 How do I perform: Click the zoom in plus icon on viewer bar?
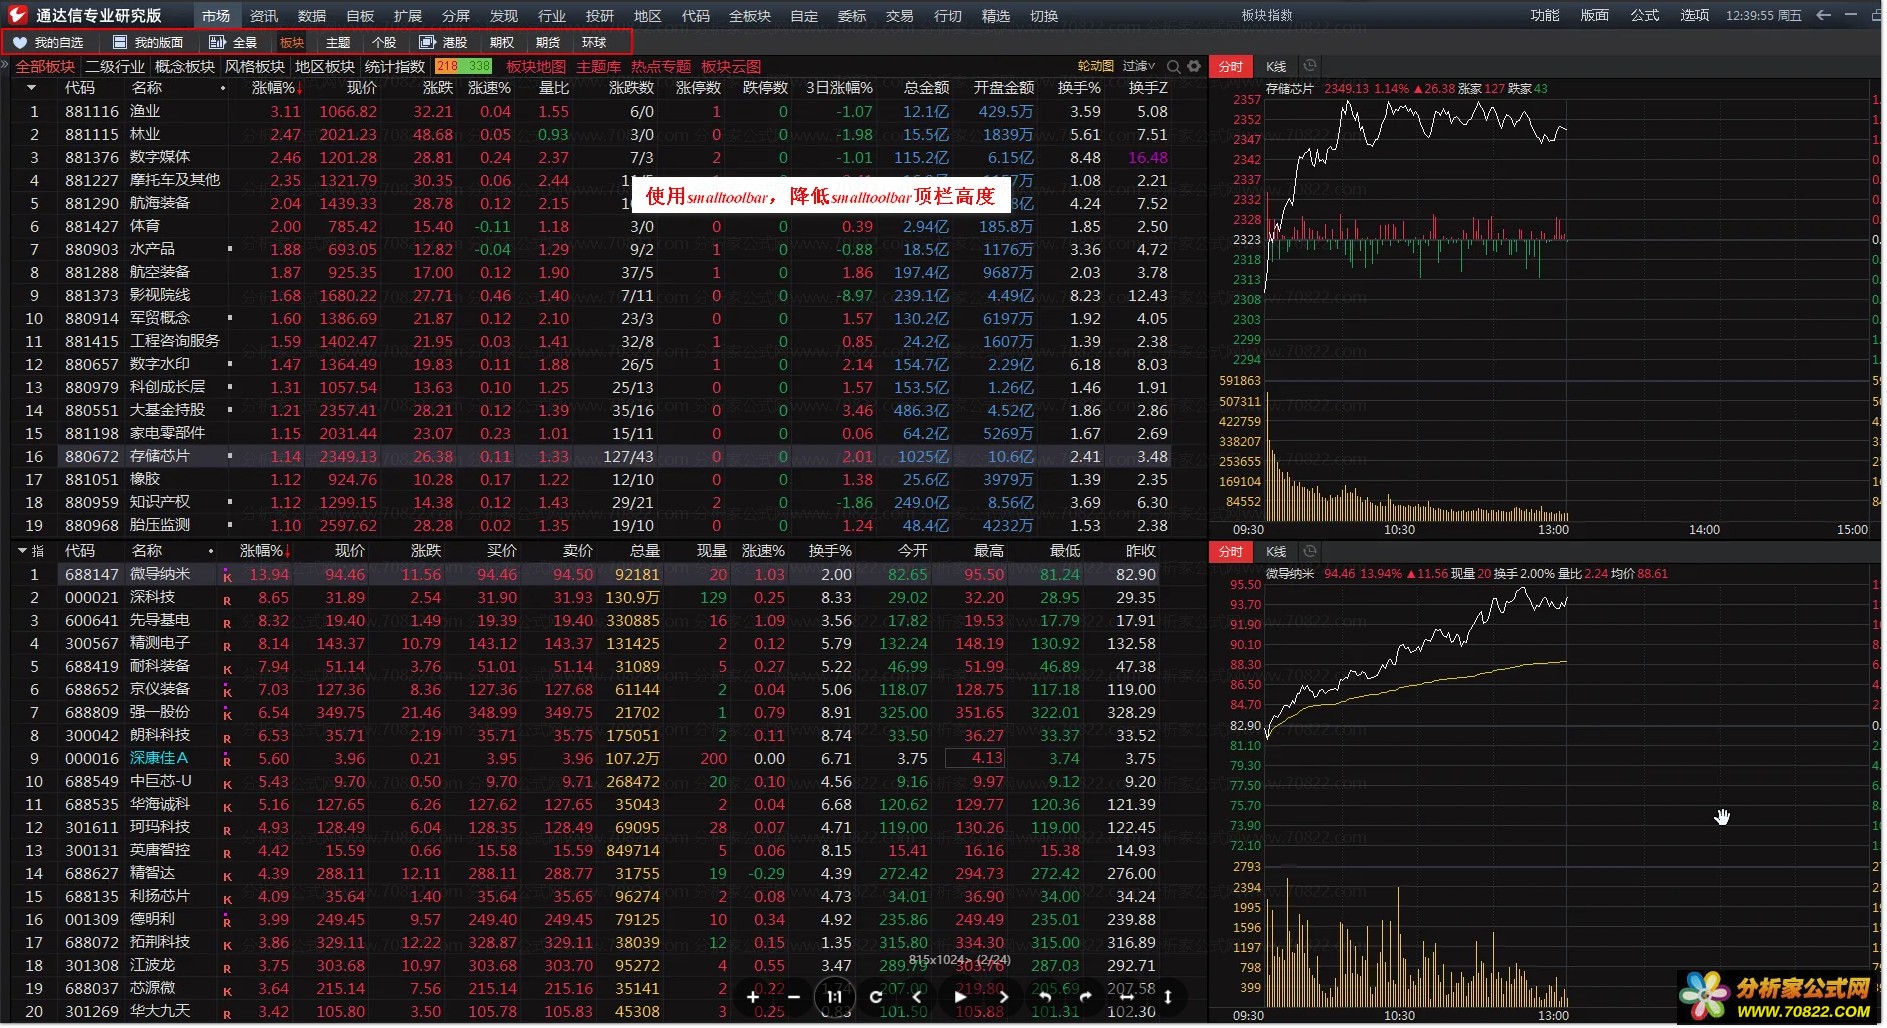[x=753, y=997]
